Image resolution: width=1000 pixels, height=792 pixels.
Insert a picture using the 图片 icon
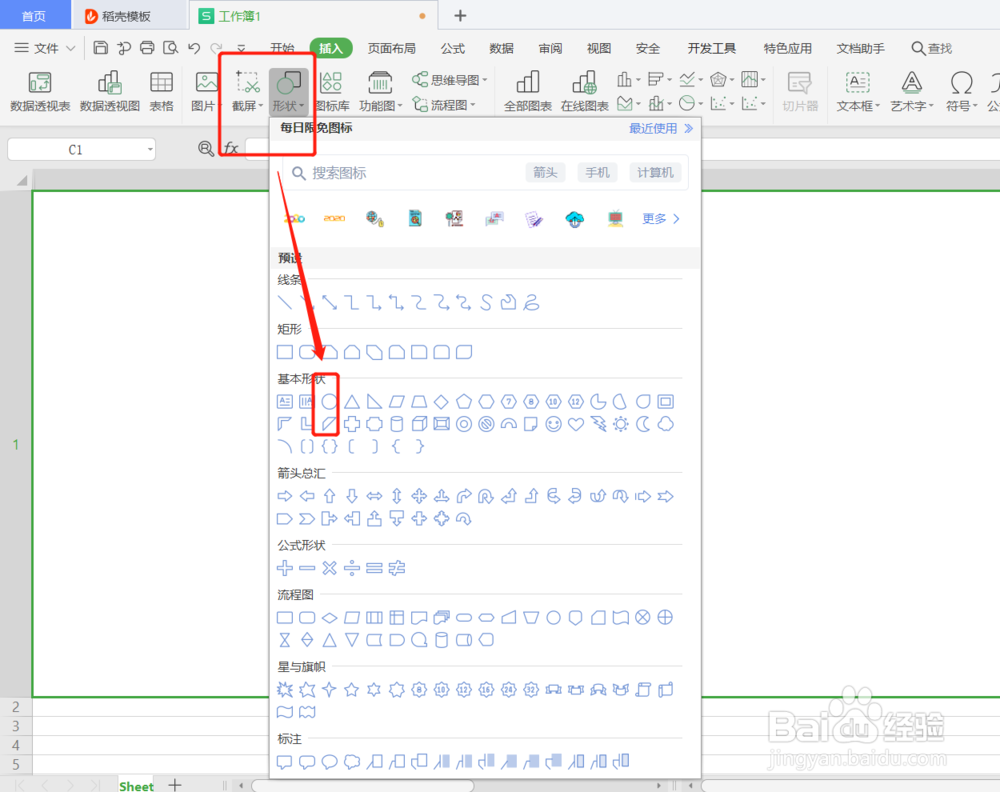tap(206, 90)
